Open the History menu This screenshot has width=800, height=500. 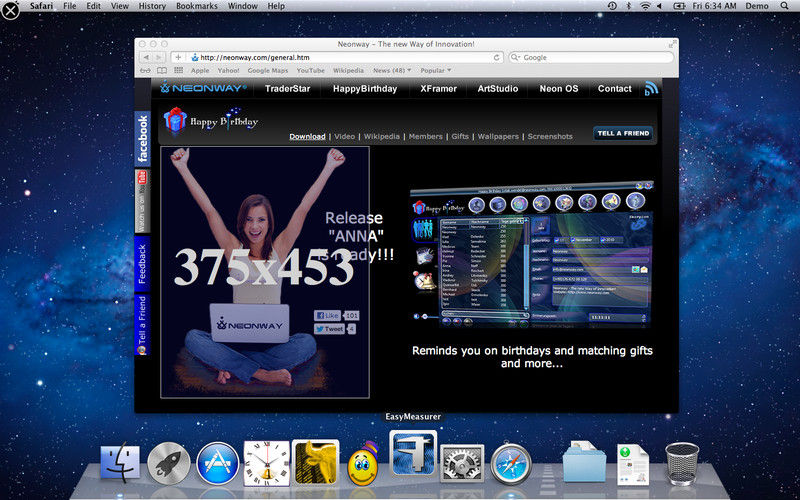coord(152,6)
